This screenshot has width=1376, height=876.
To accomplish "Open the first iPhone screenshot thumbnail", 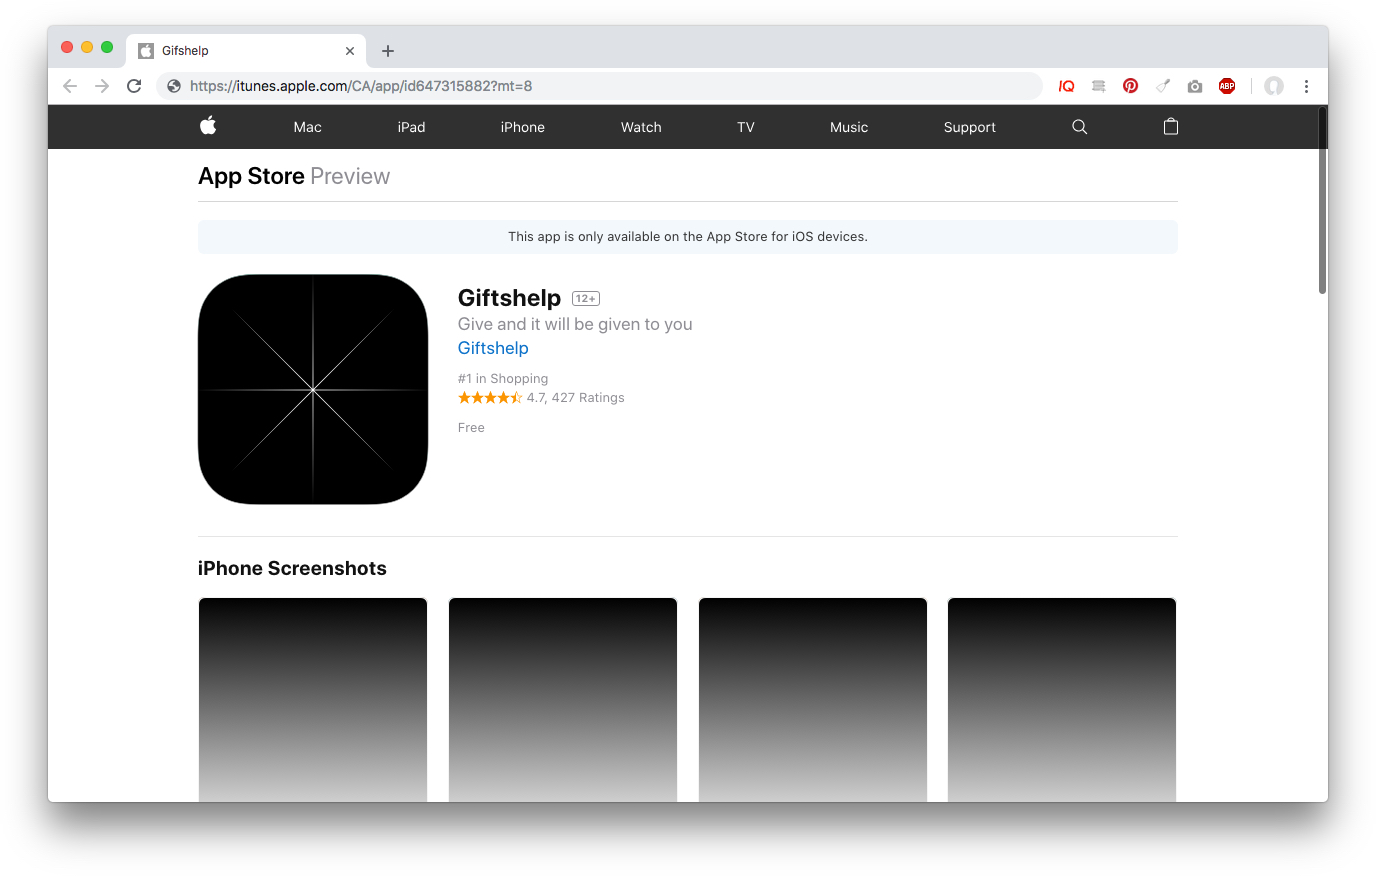I will 313,699.
